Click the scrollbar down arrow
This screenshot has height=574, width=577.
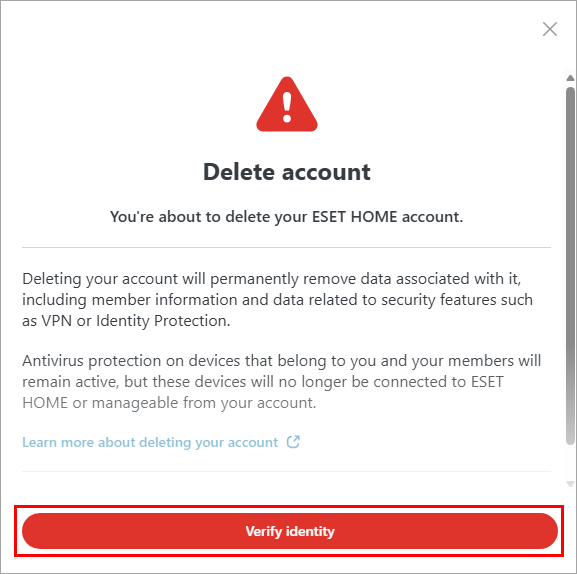570,484
